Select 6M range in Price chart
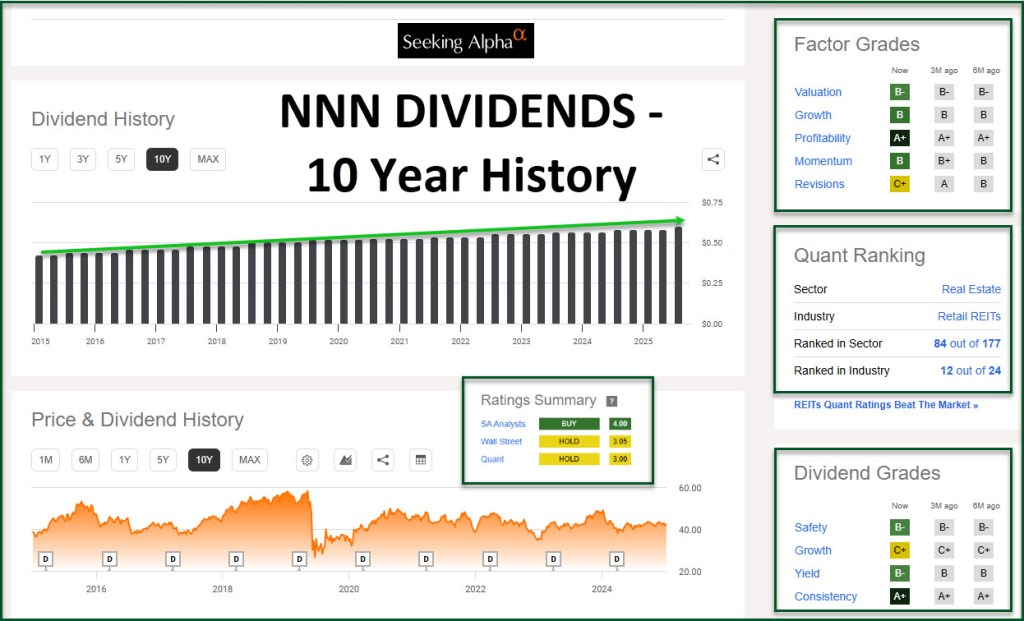 [85, 460]
